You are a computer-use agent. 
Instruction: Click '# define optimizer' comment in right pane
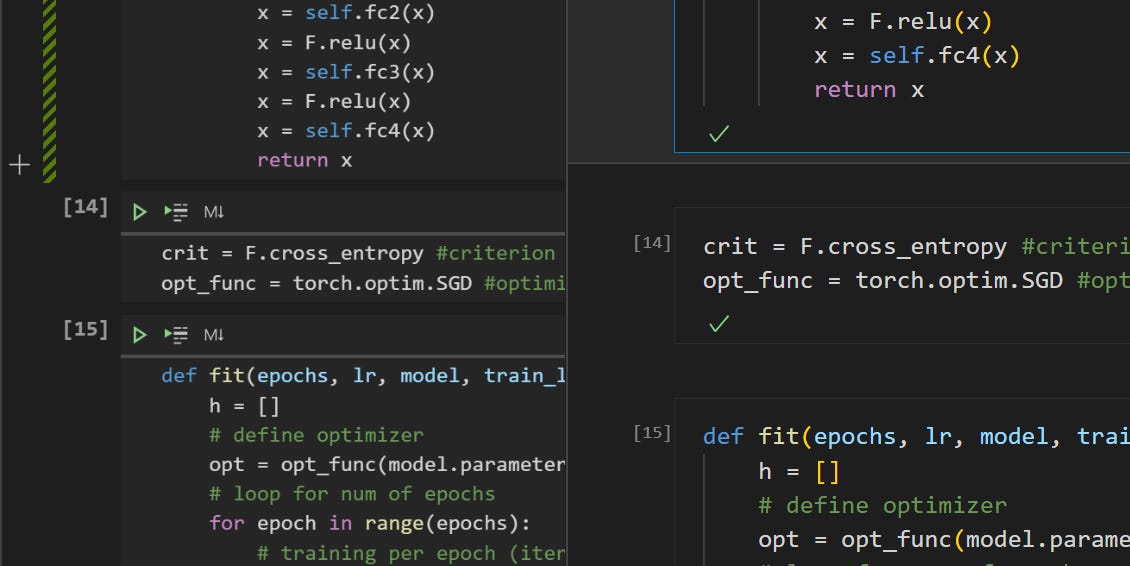[x=883, y=506]
